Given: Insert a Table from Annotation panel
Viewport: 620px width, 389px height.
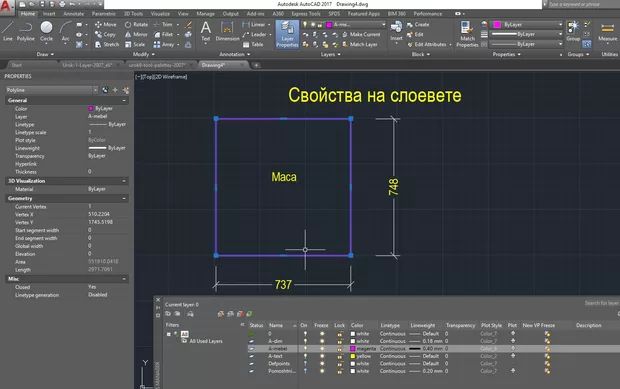Looking at the screenshot, I should point(253,44).
